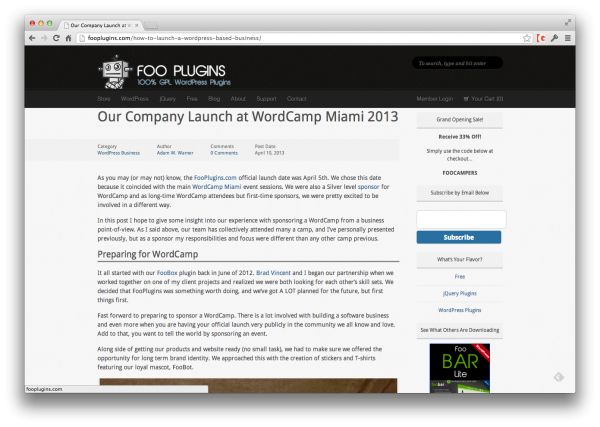The width and height of the screenshot is (600, 427).
Task: Open a new browser tab
Action: click(x=151, y=26)
